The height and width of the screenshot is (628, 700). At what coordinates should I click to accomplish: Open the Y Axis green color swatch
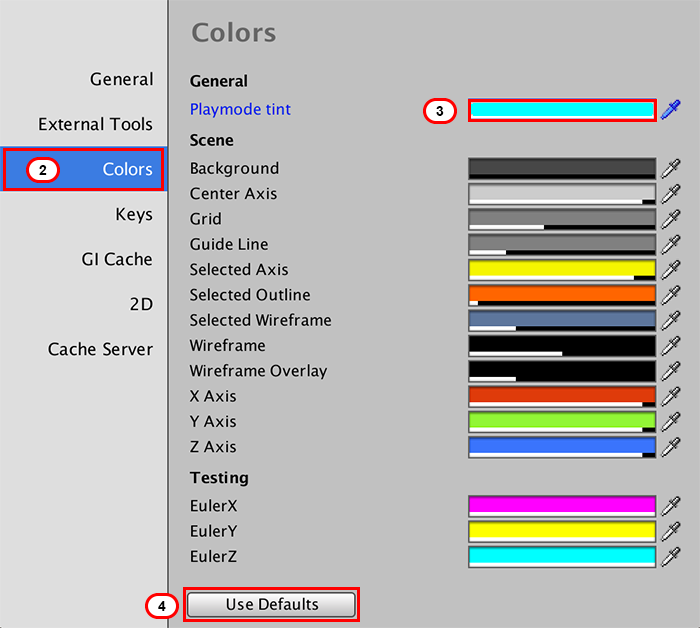coord(562,422)
